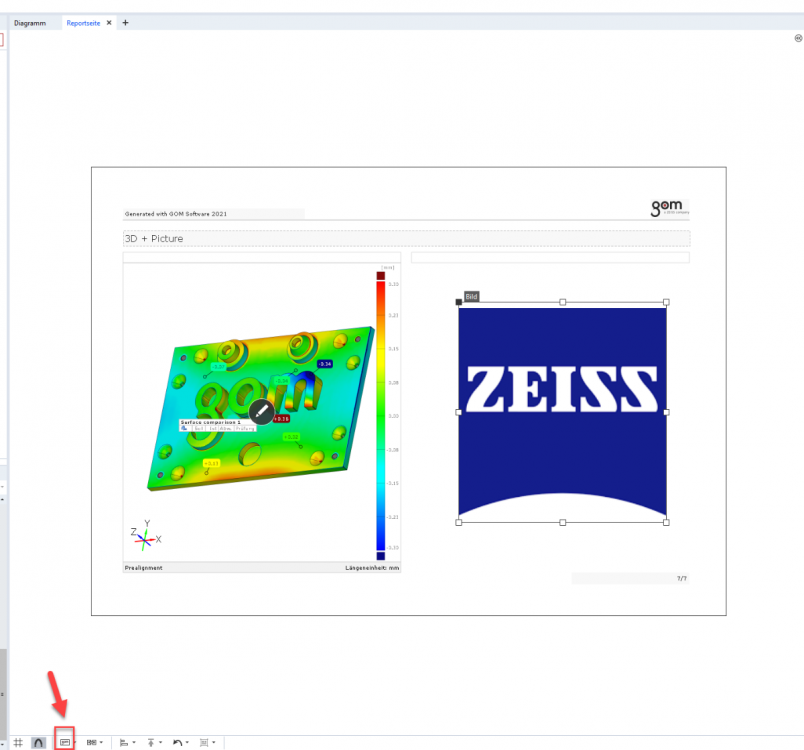
Task: Open the group elements dropdown arrow
Action: pos(101,742)
